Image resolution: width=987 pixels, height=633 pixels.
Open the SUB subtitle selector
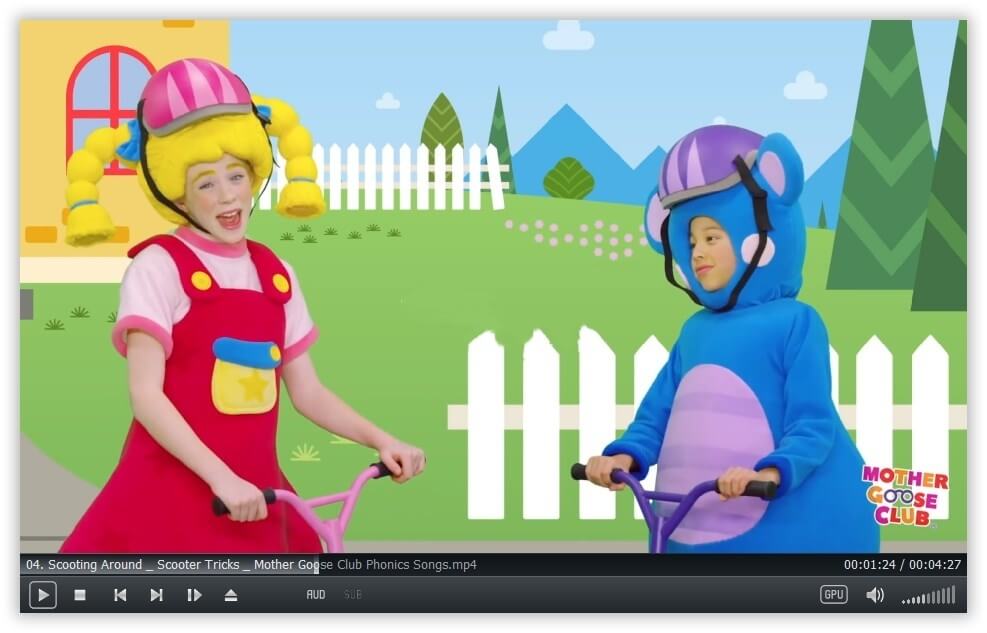[353, 595]
